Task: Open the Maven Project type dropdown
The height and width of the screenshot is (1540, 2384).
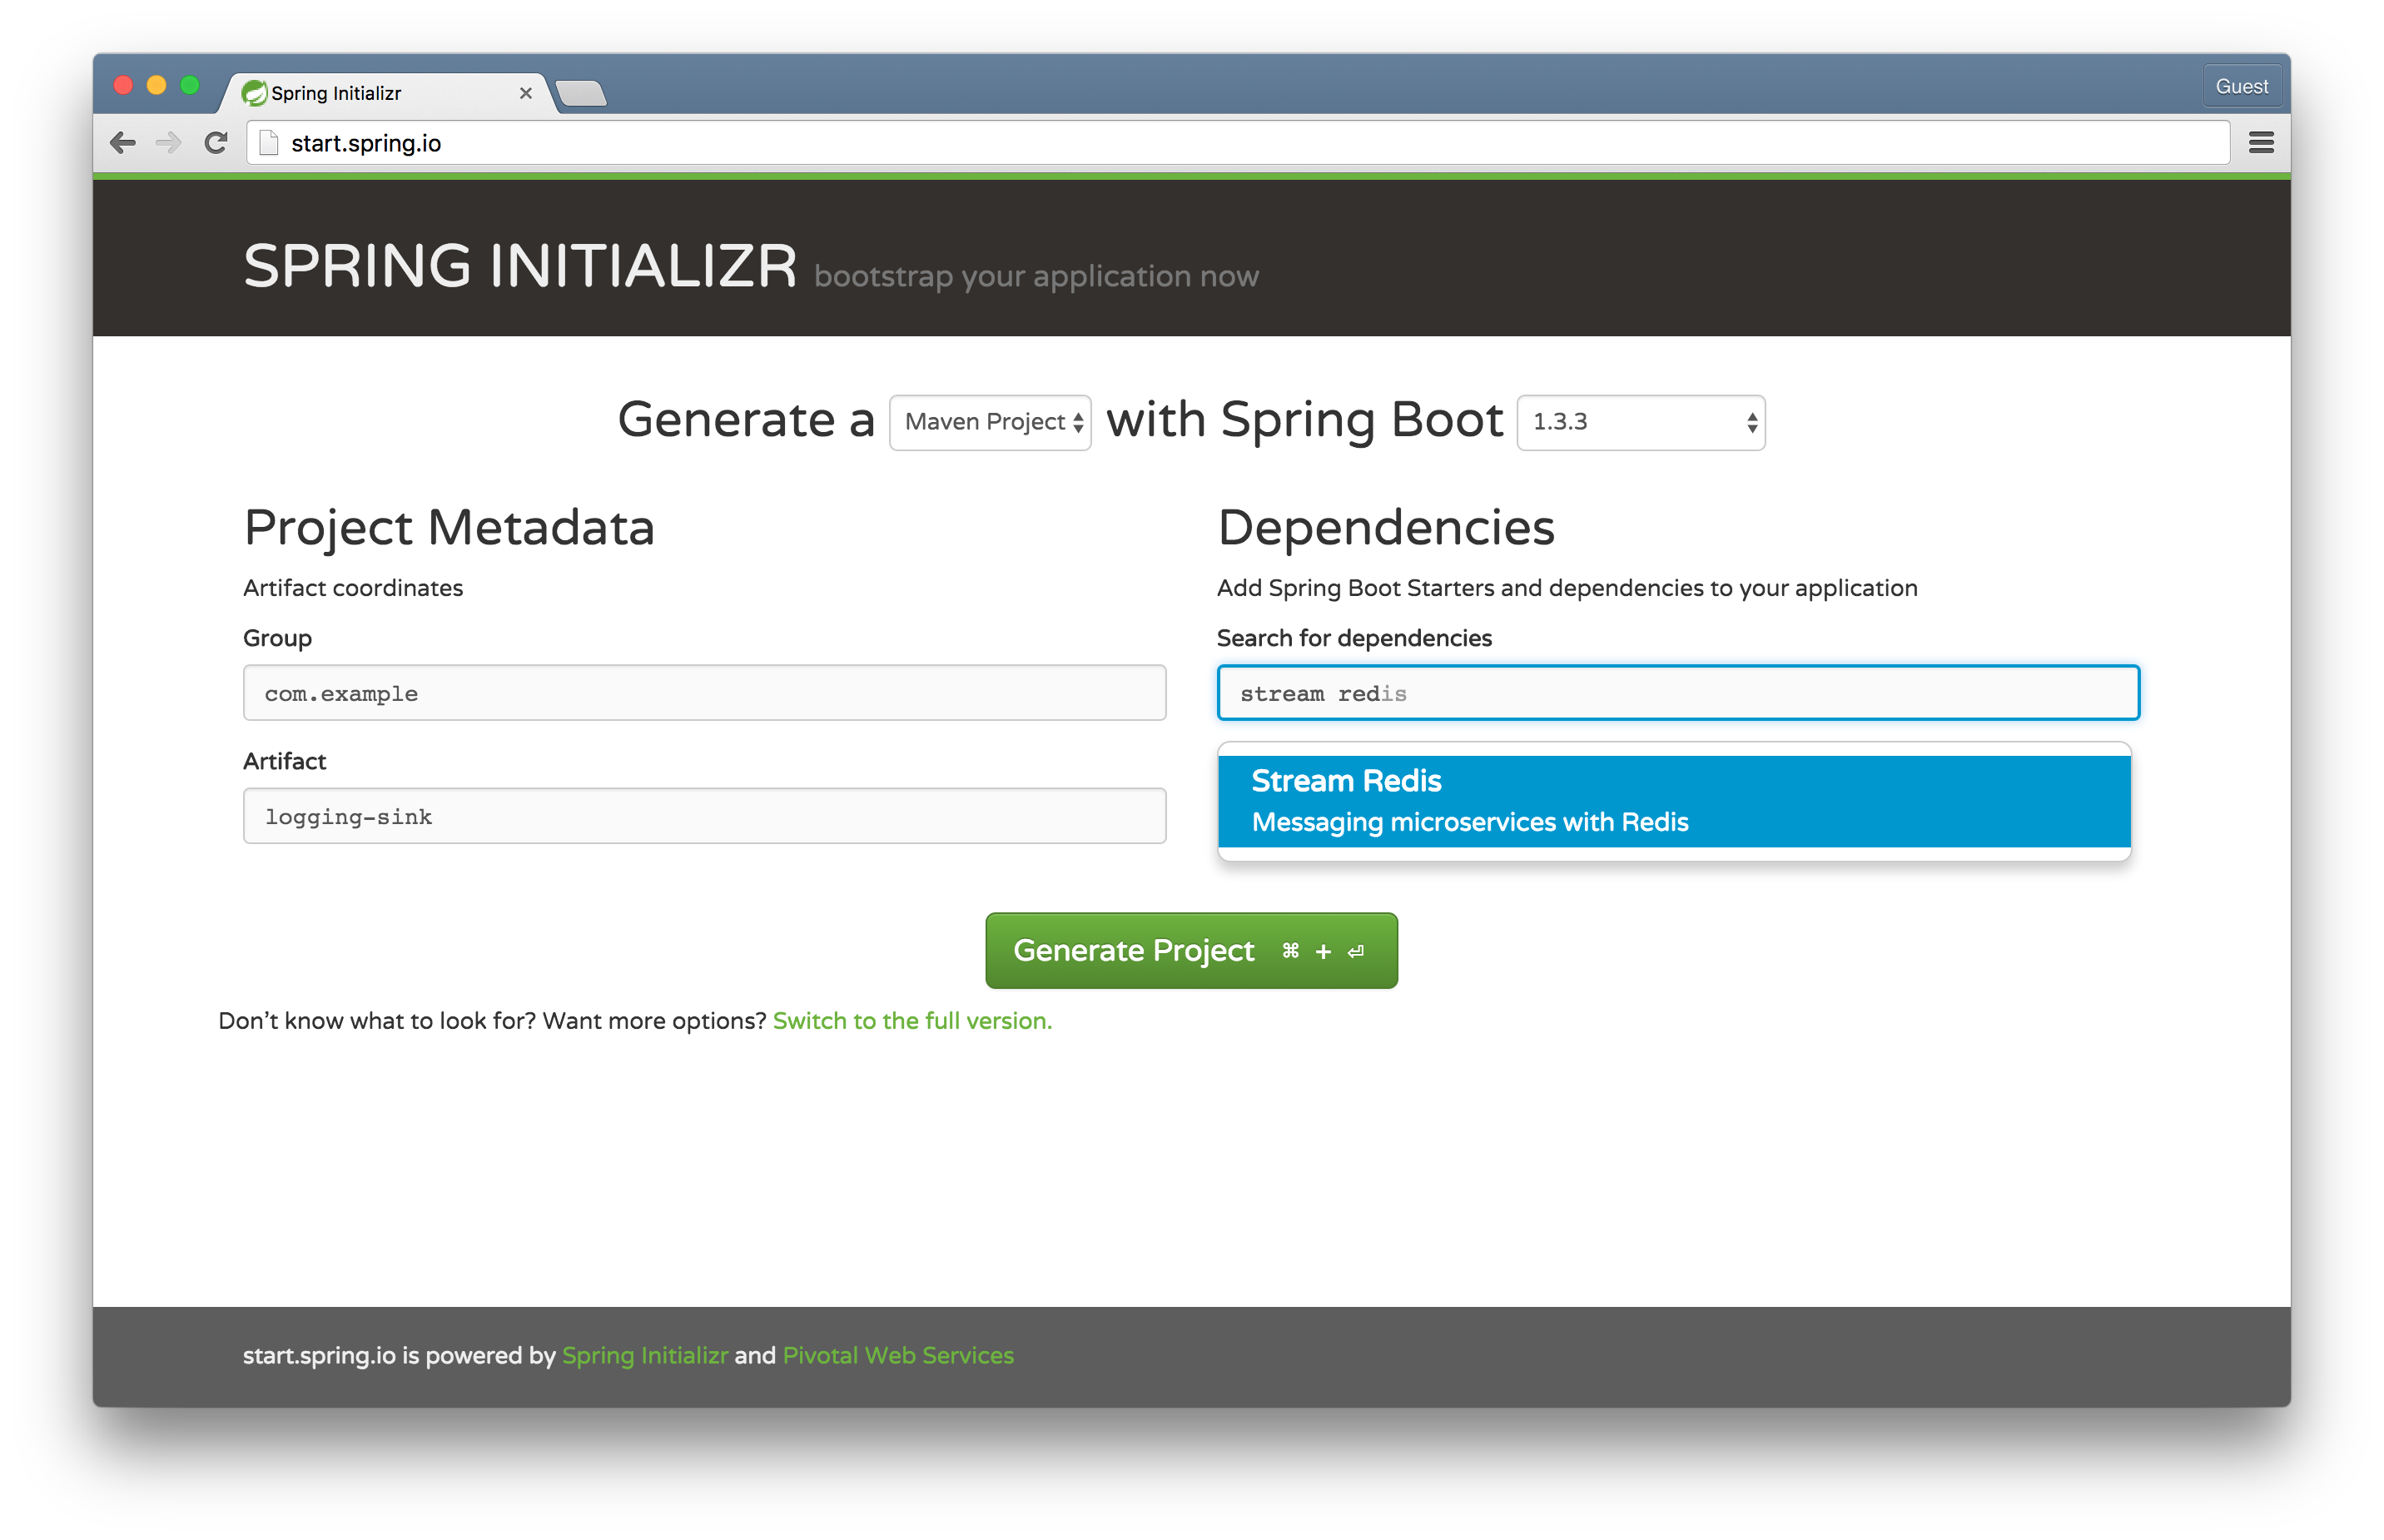Action: pos(990,422)
